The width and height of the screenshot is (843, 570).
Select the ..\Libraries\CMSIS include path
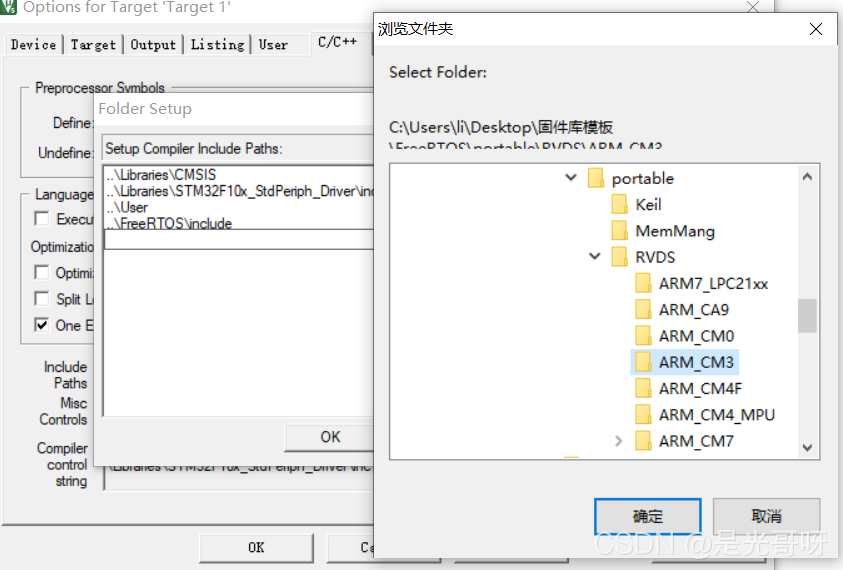161,175
